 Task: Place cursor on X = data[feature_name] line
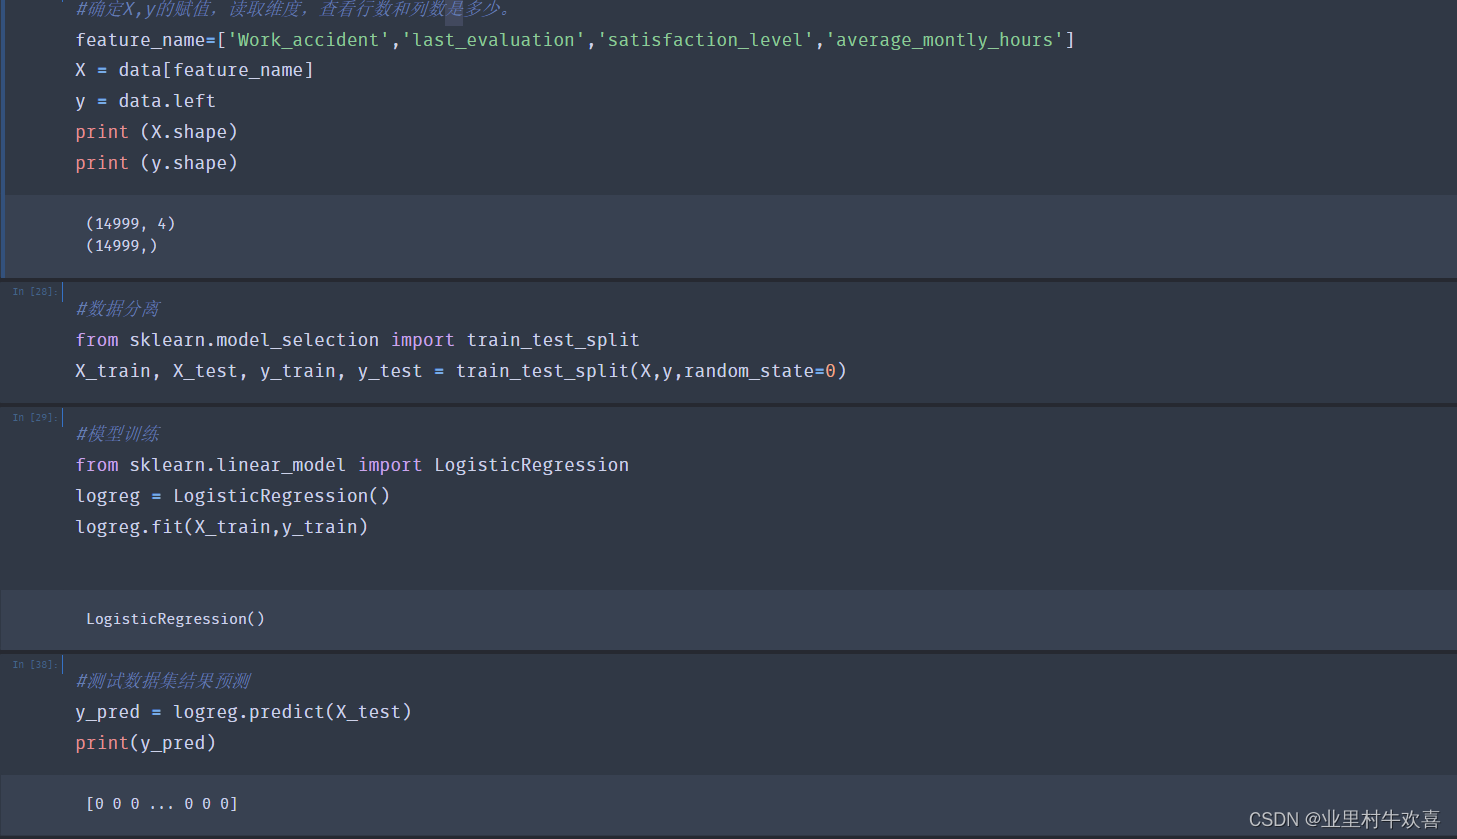(194, 70)
